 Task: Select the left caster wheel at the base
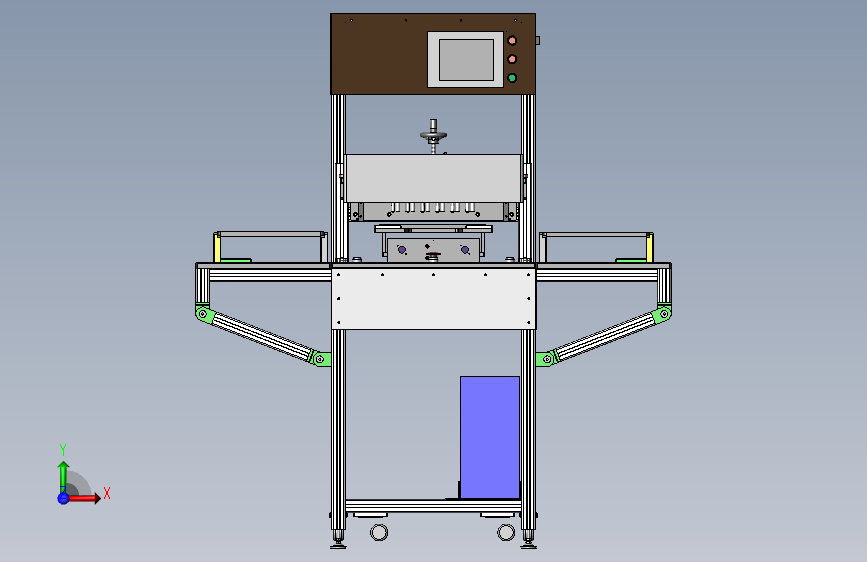379,533
